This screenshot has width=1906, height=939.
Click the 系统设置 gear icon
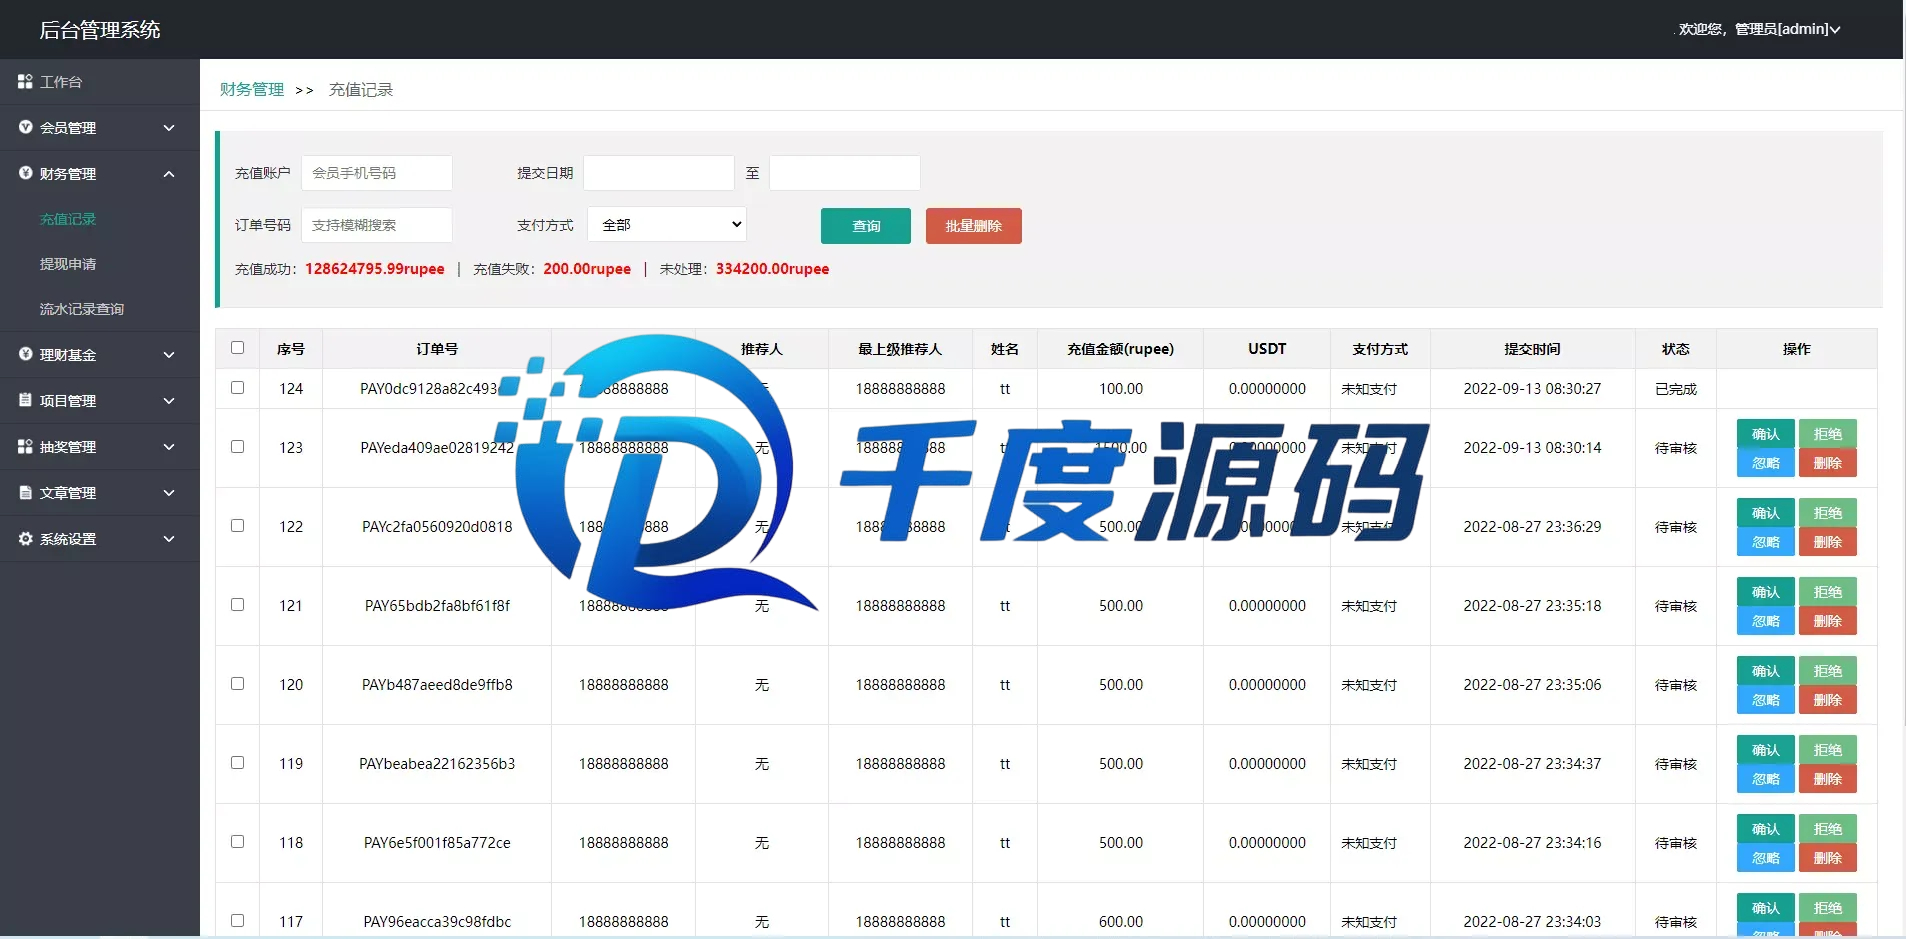pyautogui.click(x=25, y=538)
